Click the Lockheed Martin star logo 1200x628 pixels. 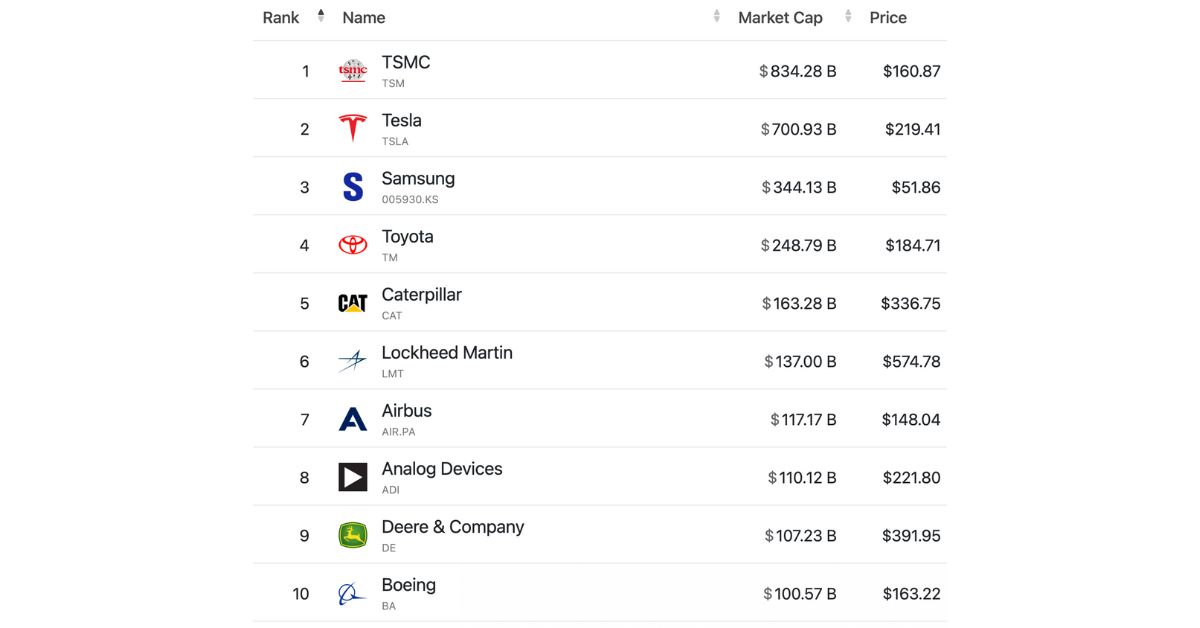[353, 361]
